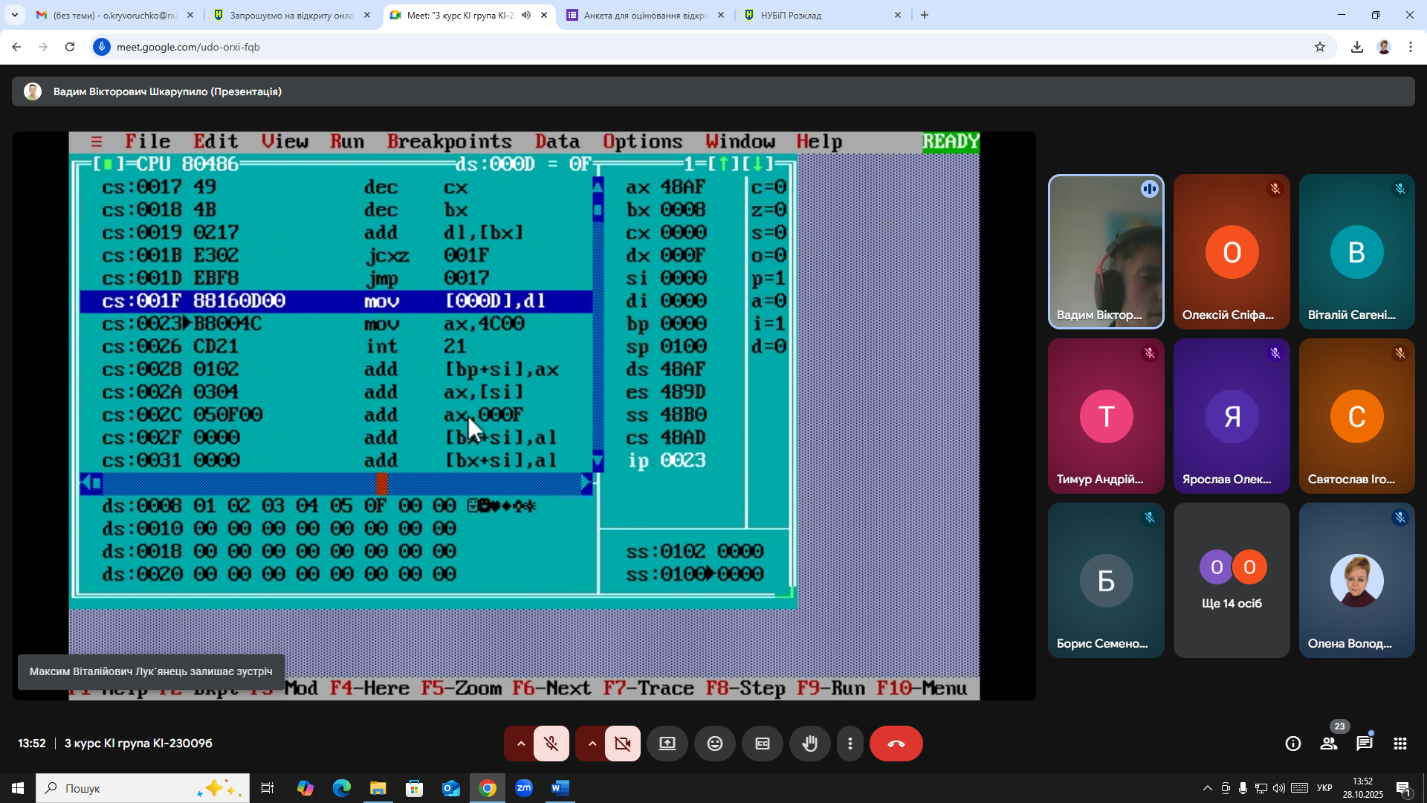Viewport: 1427px width, 803px height.
Task: Open the emoji reactions panel
Action: click(x=715, y=743)
